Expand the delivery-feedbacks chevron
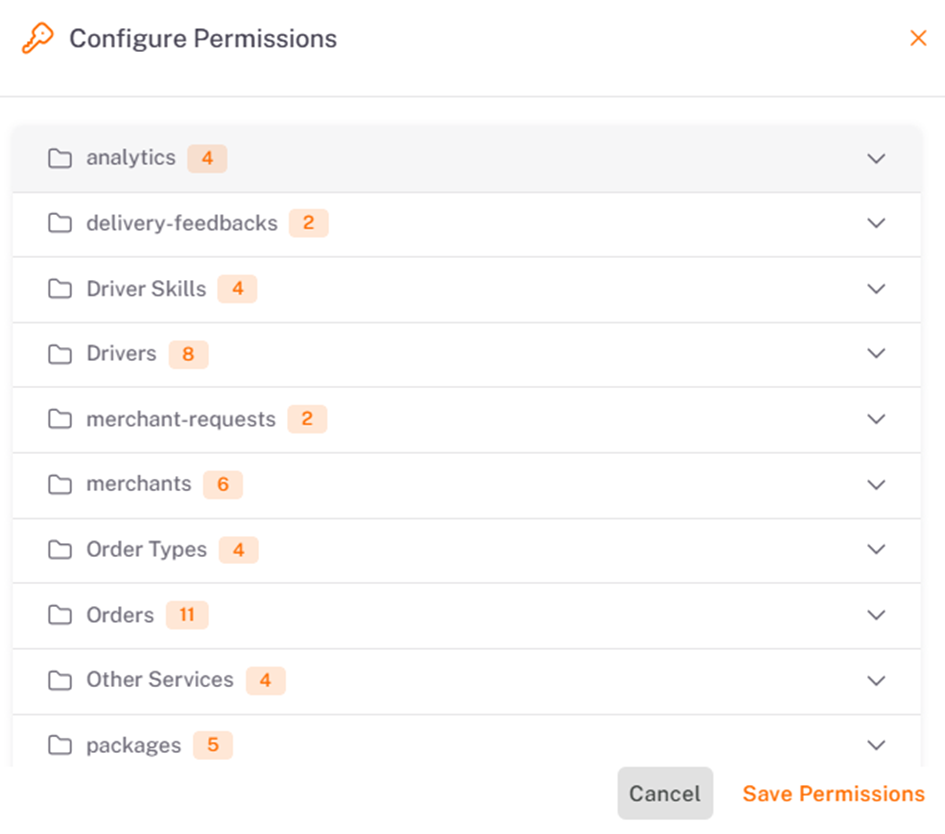The width and height of the screenshot is (945, 834). pyautogui.click(x=876, y=223)
